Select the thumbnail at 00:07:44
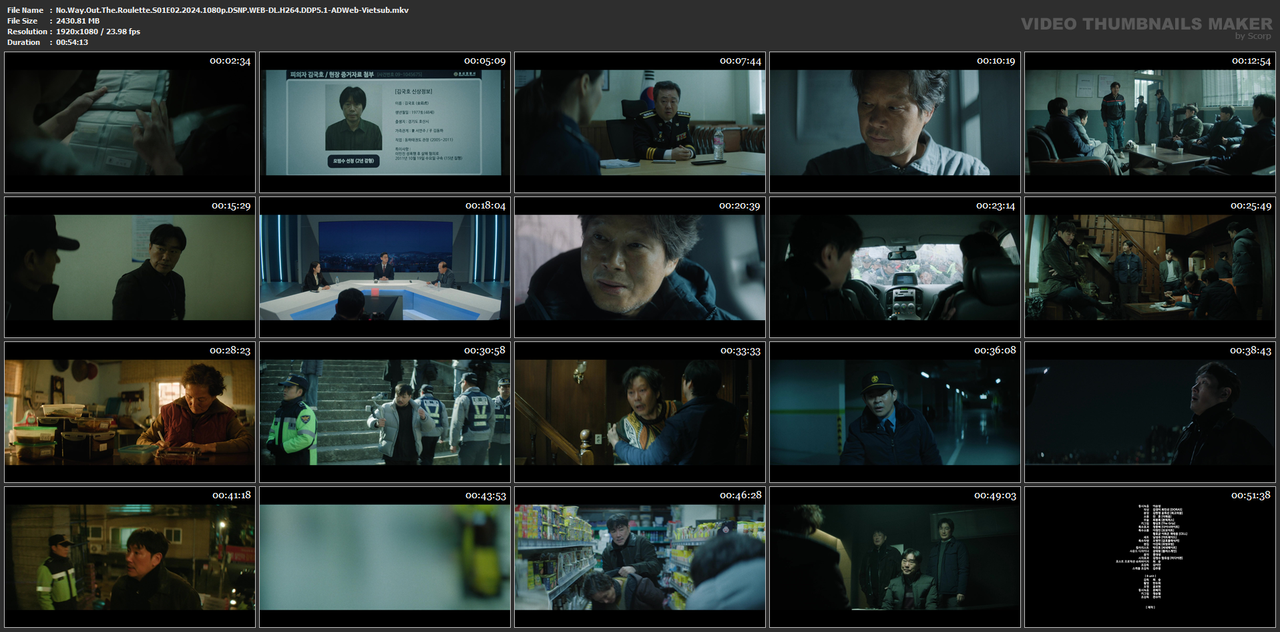1280x632 pixels. coord(640,122)
